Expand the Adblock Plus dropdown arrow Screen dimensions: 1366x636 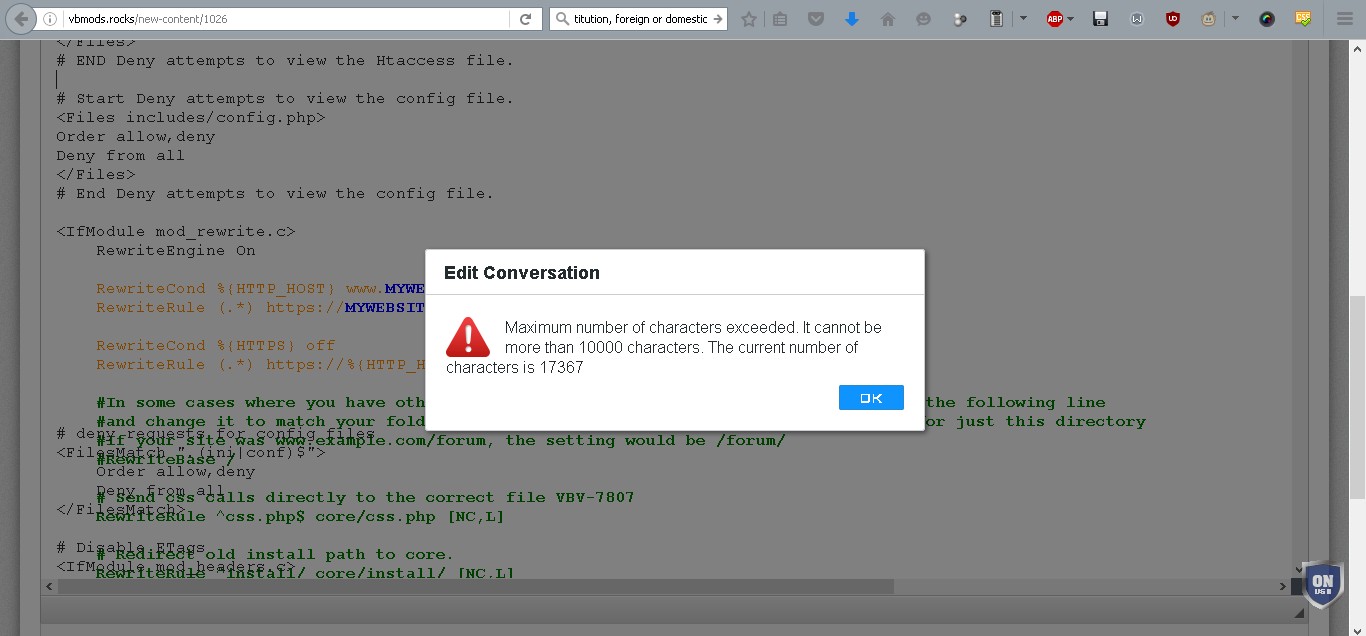pyautogui.click(x=1071, y=18)
